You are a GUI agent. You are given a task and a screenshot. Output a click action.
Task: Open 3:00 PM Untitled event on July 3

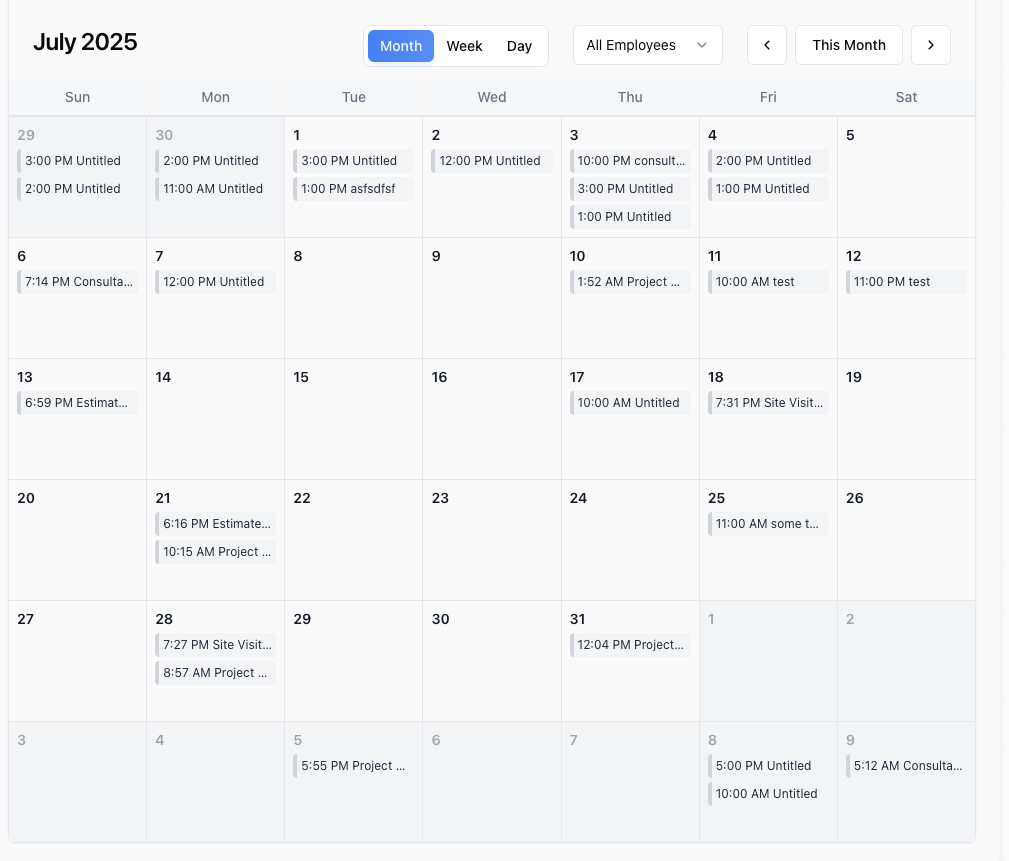coord(630,189)
